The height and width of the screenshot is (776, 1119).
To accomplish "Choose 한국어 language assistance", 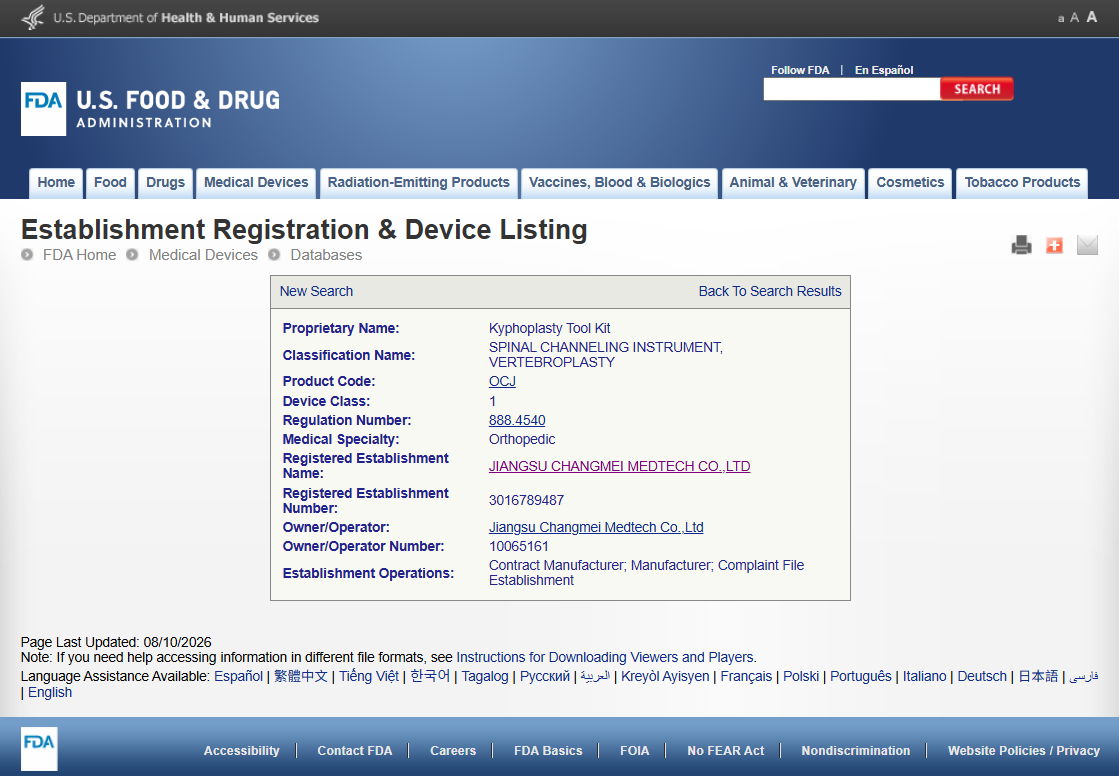I will click(x=430, y=676).
